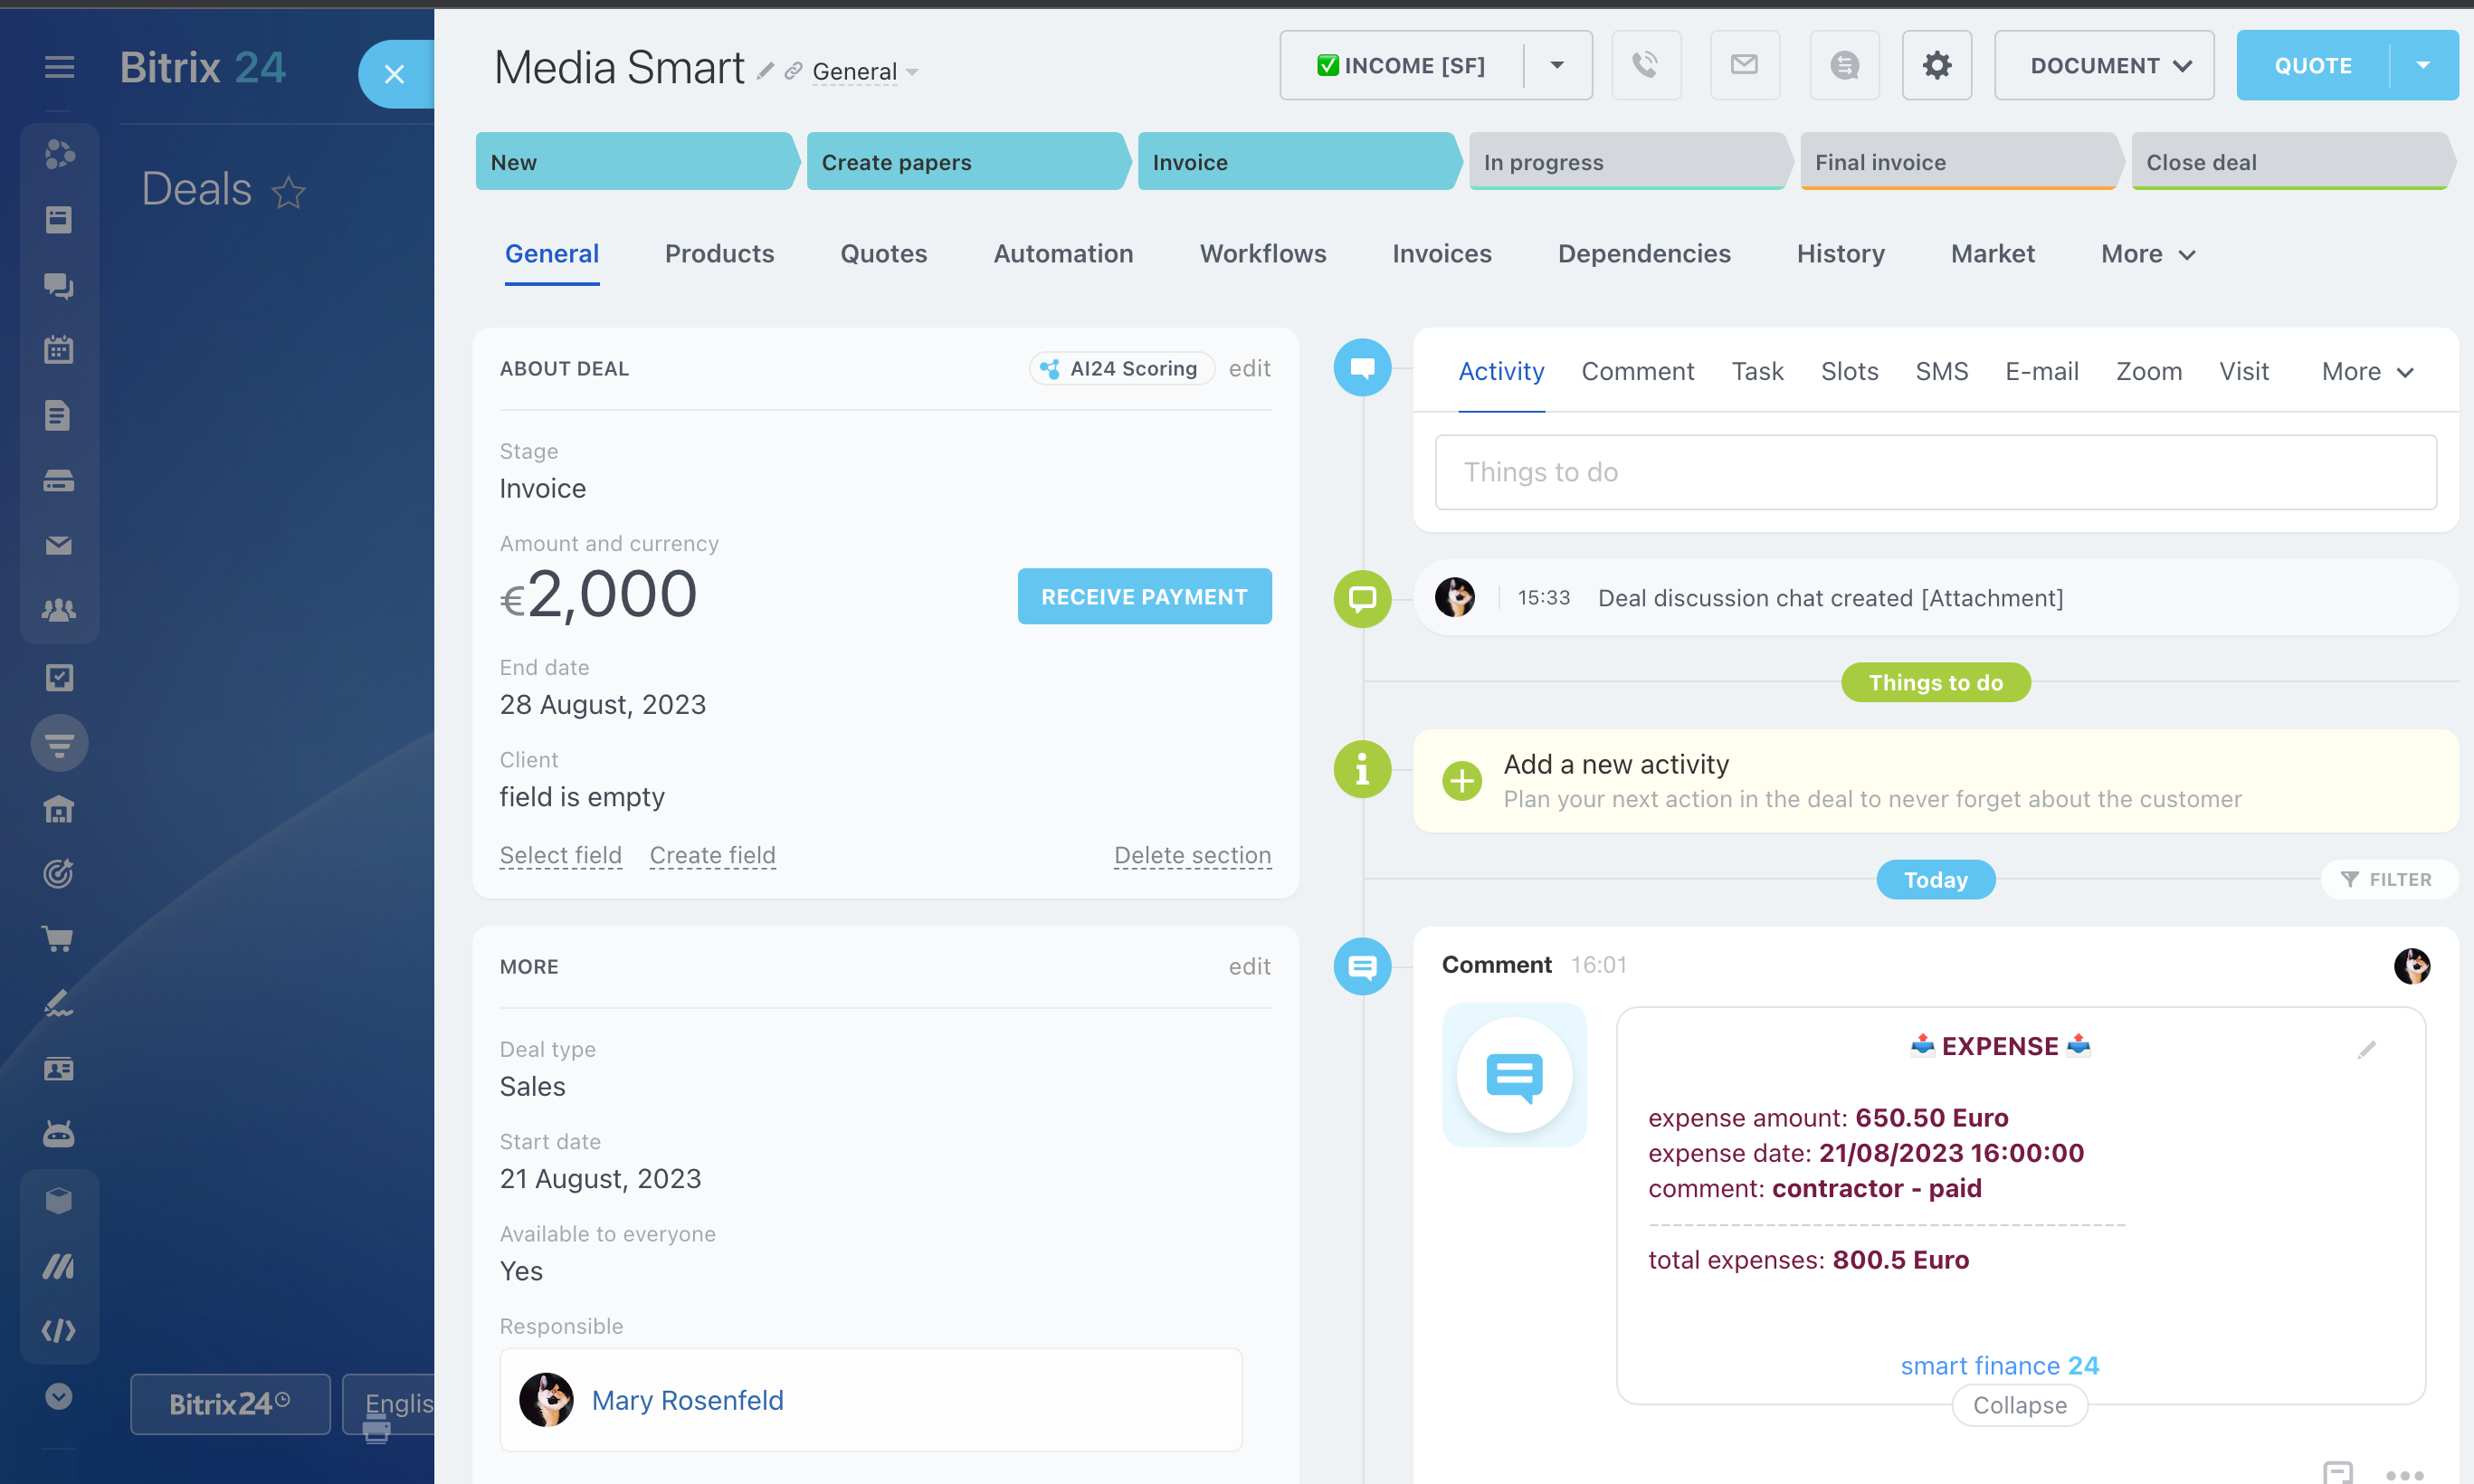The width and height of the screenshot is (2474, 1484).
Task: Edit the expense comment pencil icon
Action: click(2366, 1049)
